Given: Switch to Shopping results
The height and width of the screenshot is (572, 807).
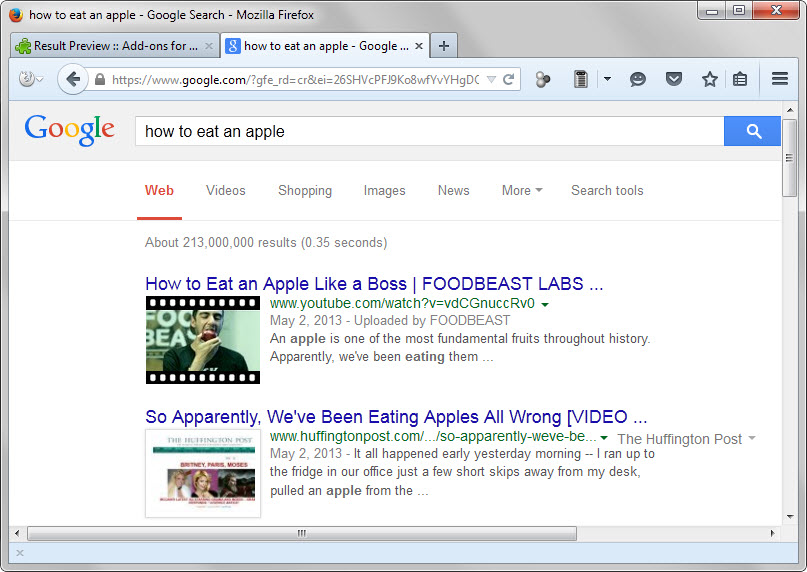Looking at the screenshot, I should click(x=305, y=190).
